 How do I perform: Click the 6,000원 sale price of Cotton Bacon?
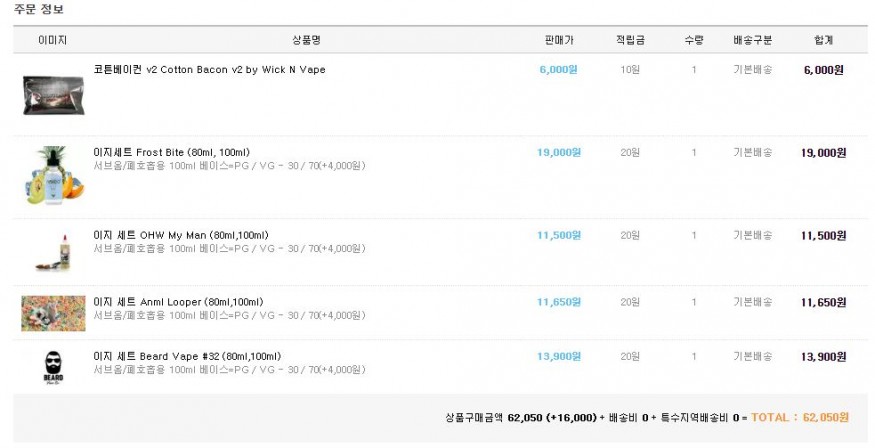point(558,70)
